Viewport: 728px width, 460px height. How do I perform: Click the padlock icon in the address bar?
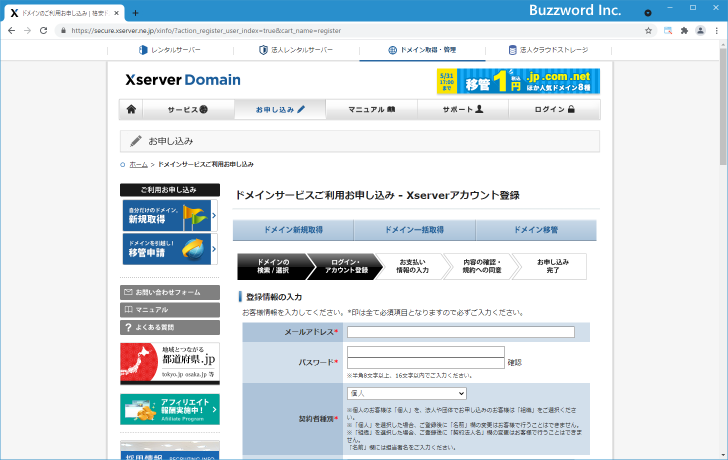click(63, 31)
